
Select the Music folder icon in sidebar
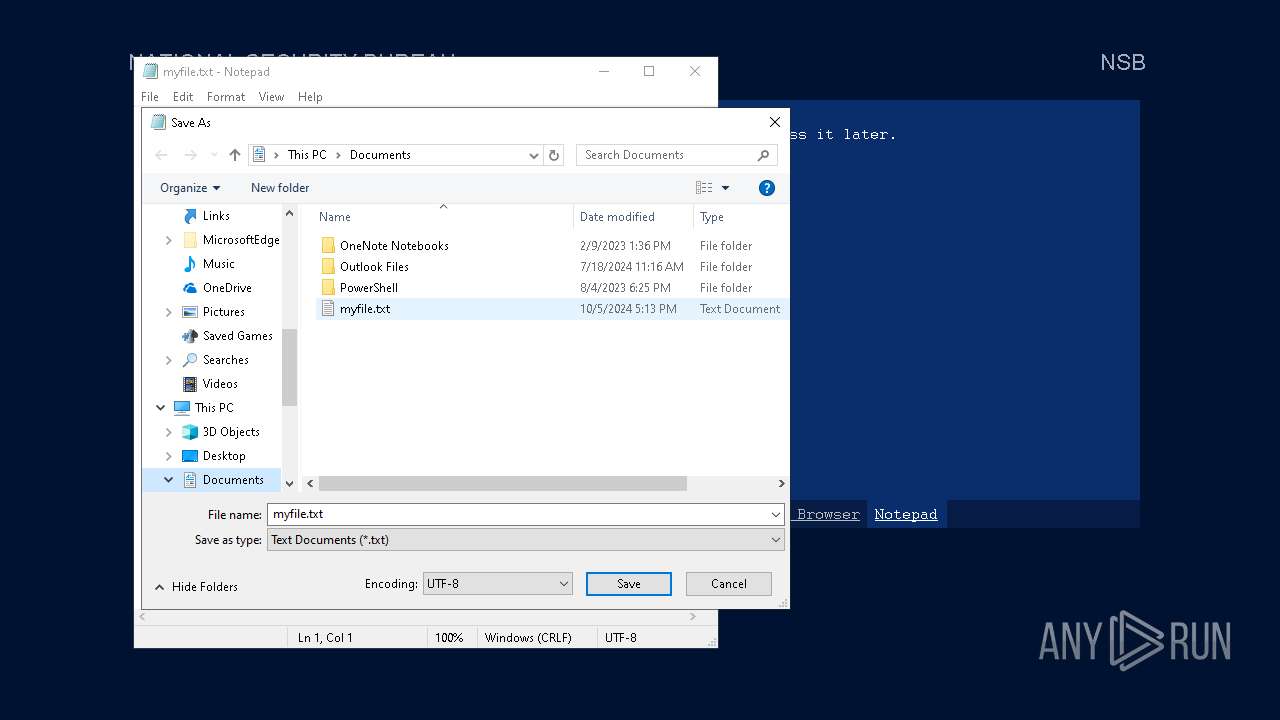tap(190, 264)
